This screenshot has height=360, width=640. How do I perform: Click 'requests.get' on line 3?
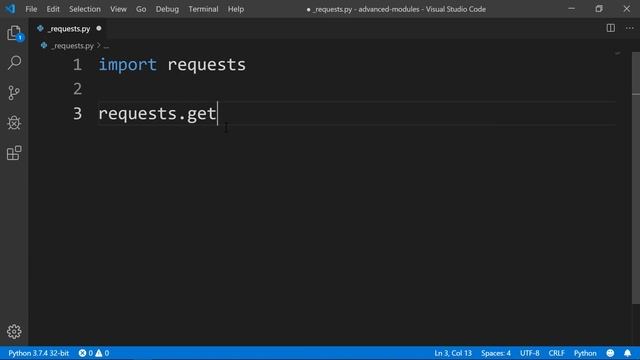[x=157, y=114]
